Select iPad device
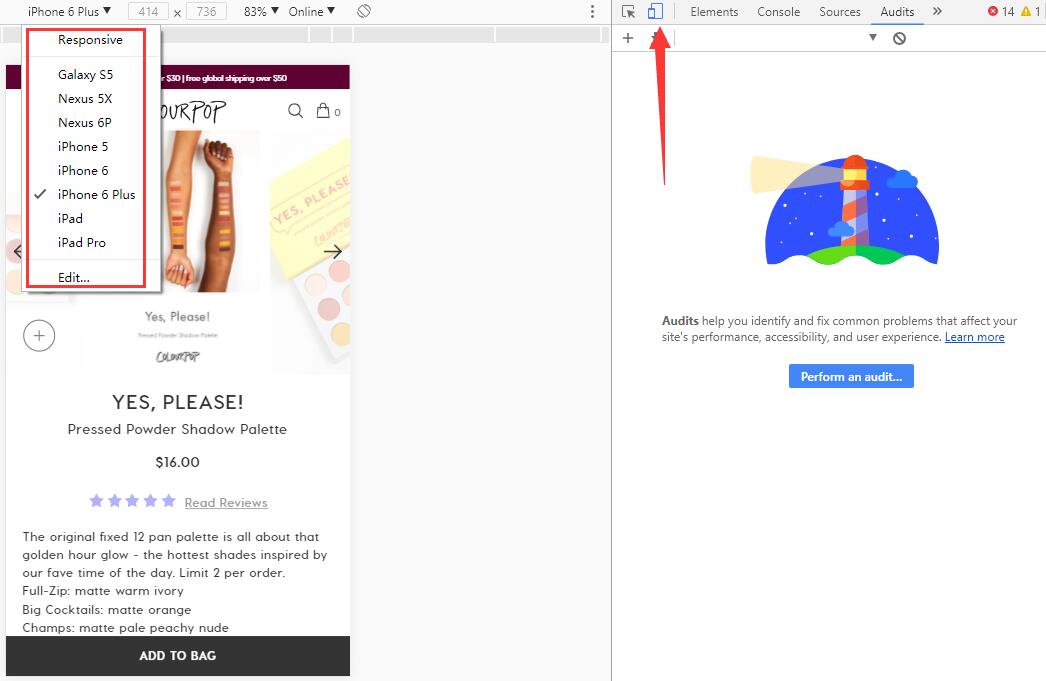The width and height of the screenshot is (1046, 681). pos(92,219)
